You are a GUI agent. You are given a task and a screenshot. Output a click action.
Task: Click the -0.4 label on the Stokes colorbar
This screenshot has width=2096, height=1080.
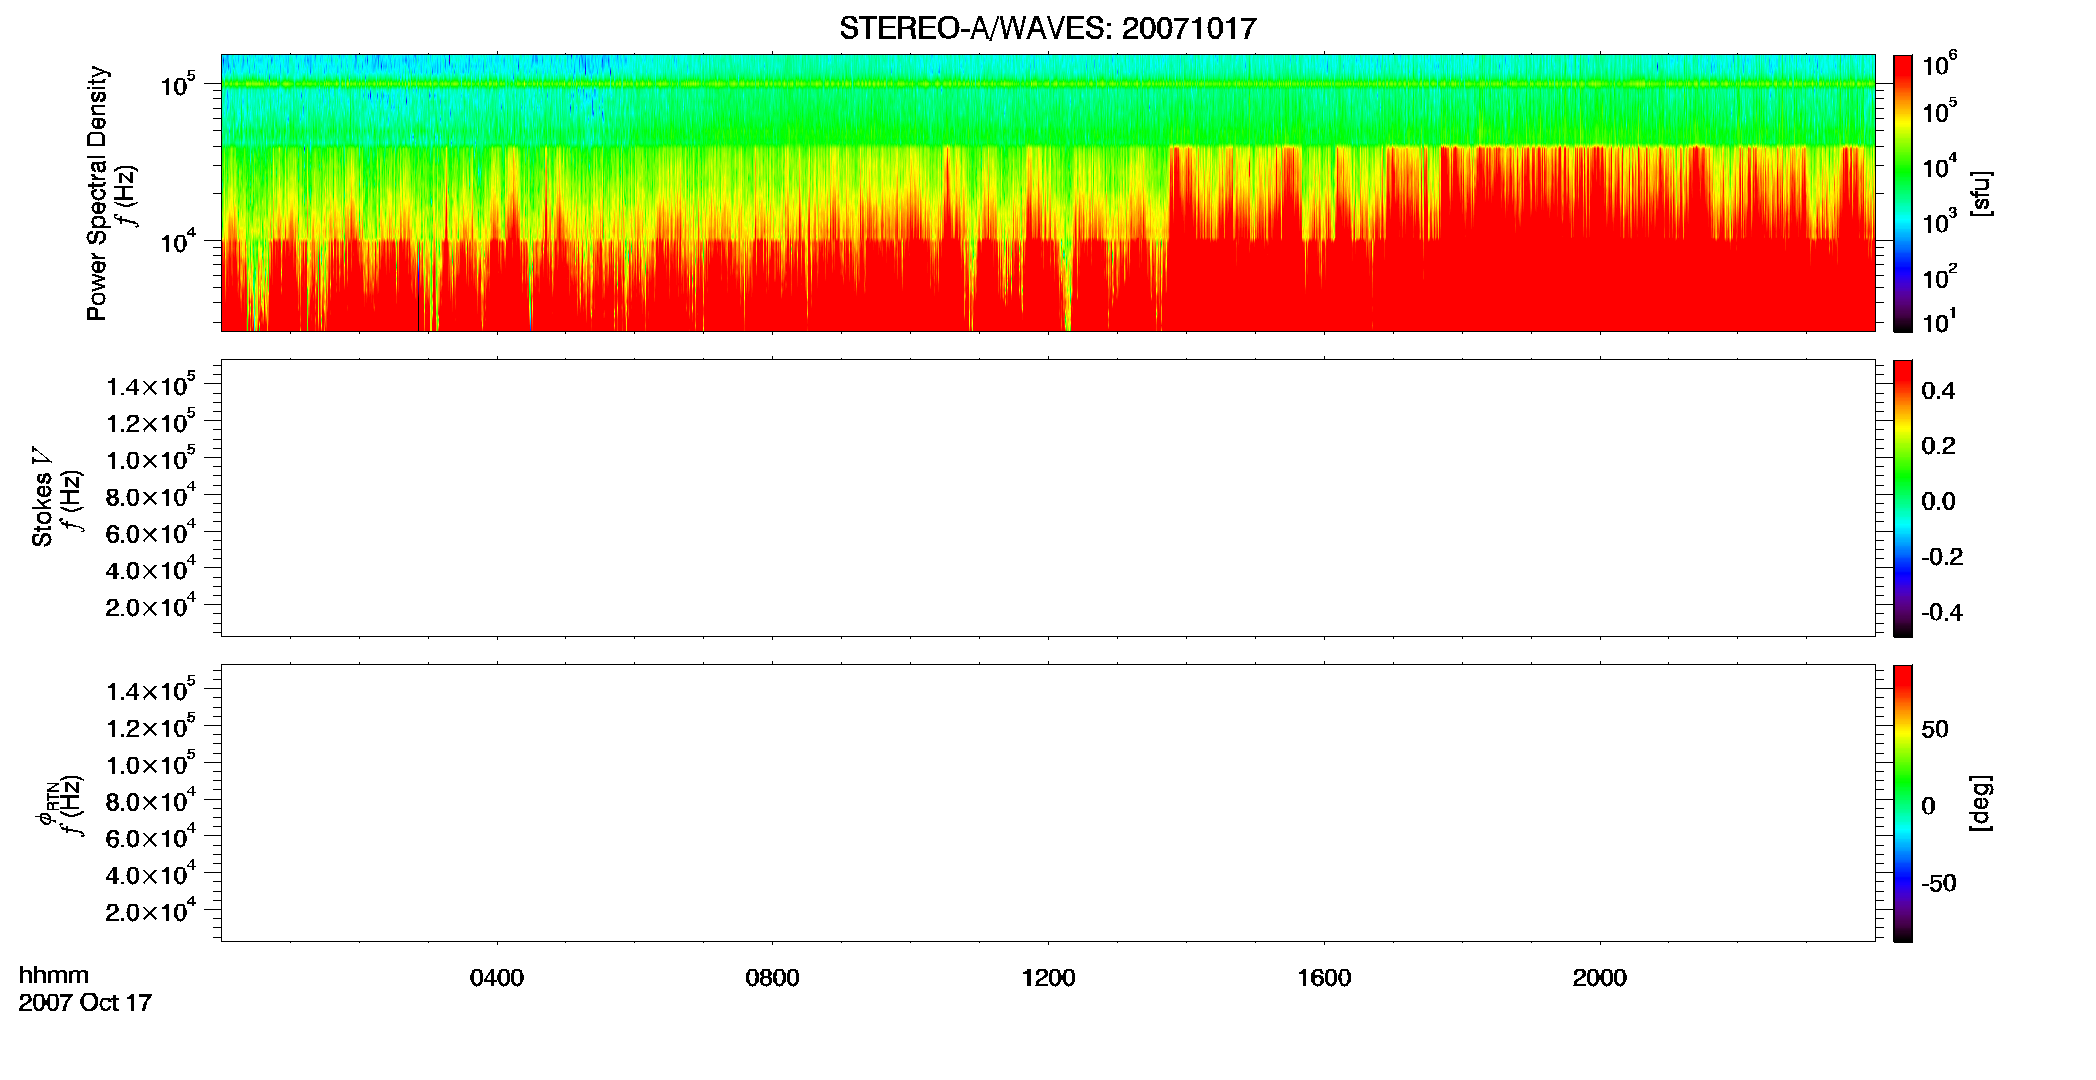click(x=1942, y=612)
